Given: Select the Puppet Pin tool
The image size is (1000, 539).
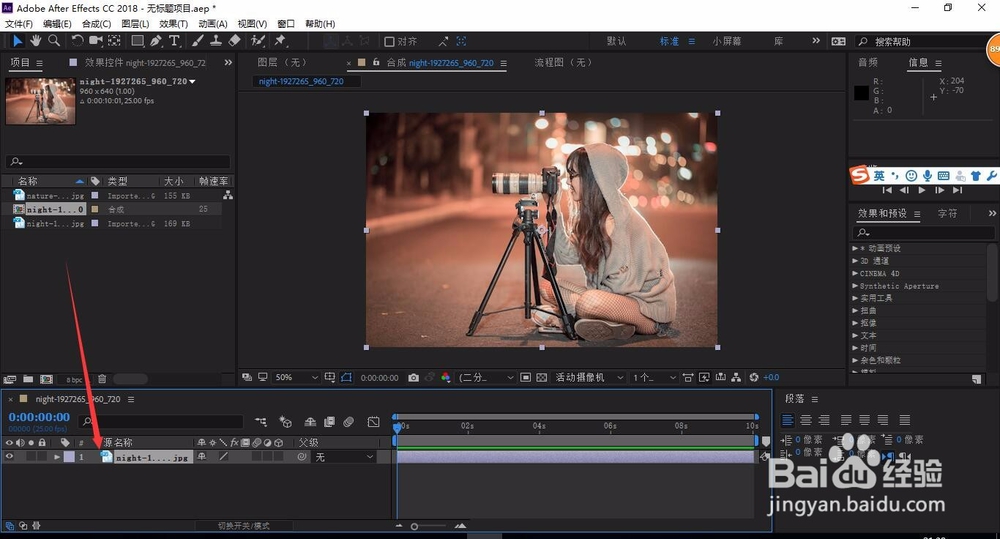Looking at the screenshot, I should (280, 41).
